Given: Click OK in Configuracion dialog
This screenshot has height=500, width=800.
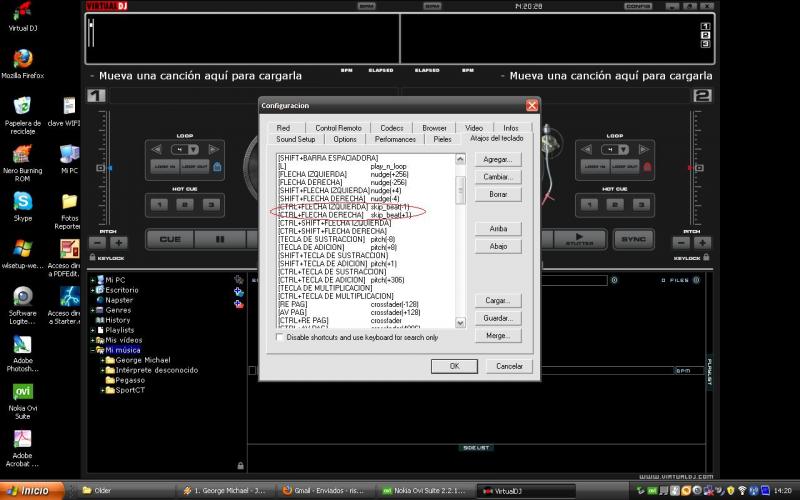Looking at the screenshot, I should [x=454, y=366].
